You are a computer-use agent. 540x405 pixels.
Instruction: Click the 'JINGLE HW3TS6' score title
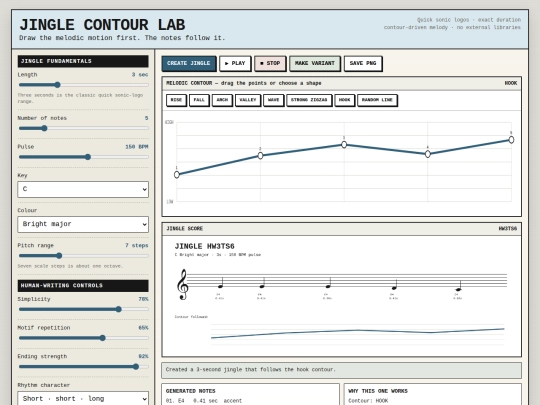(x=205, y=246)
